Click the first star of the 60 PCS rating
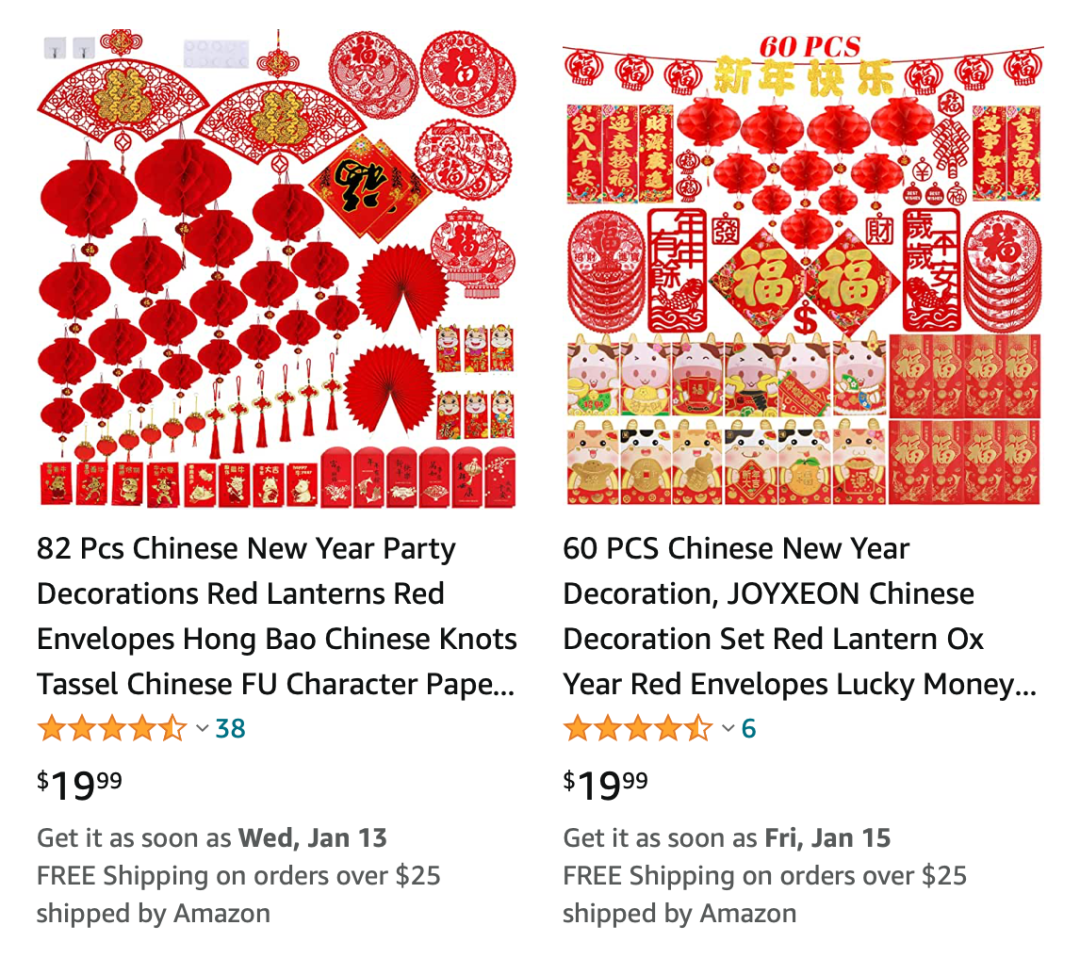 tap(577, 728)
